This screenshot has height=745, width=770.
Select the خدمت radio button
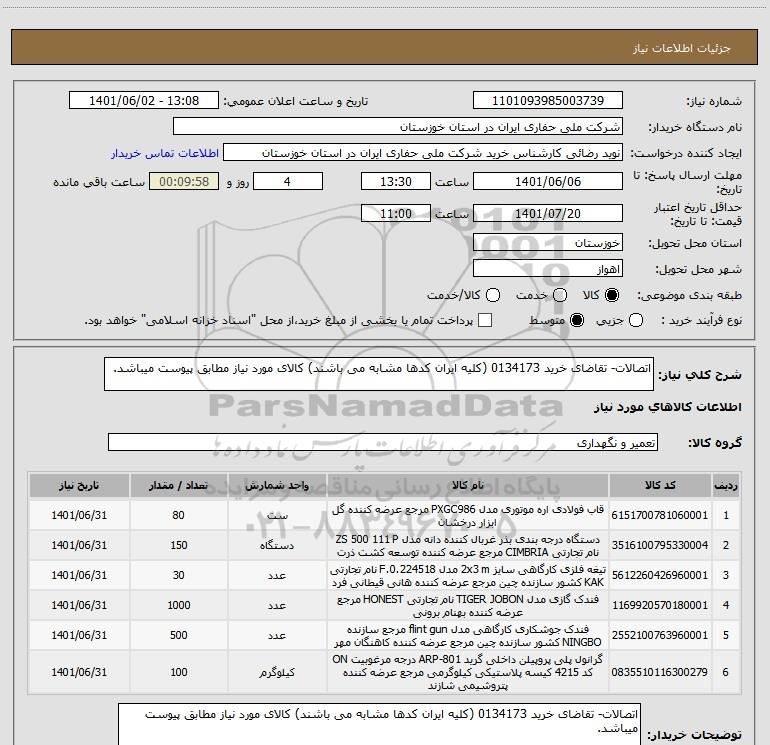560,295
